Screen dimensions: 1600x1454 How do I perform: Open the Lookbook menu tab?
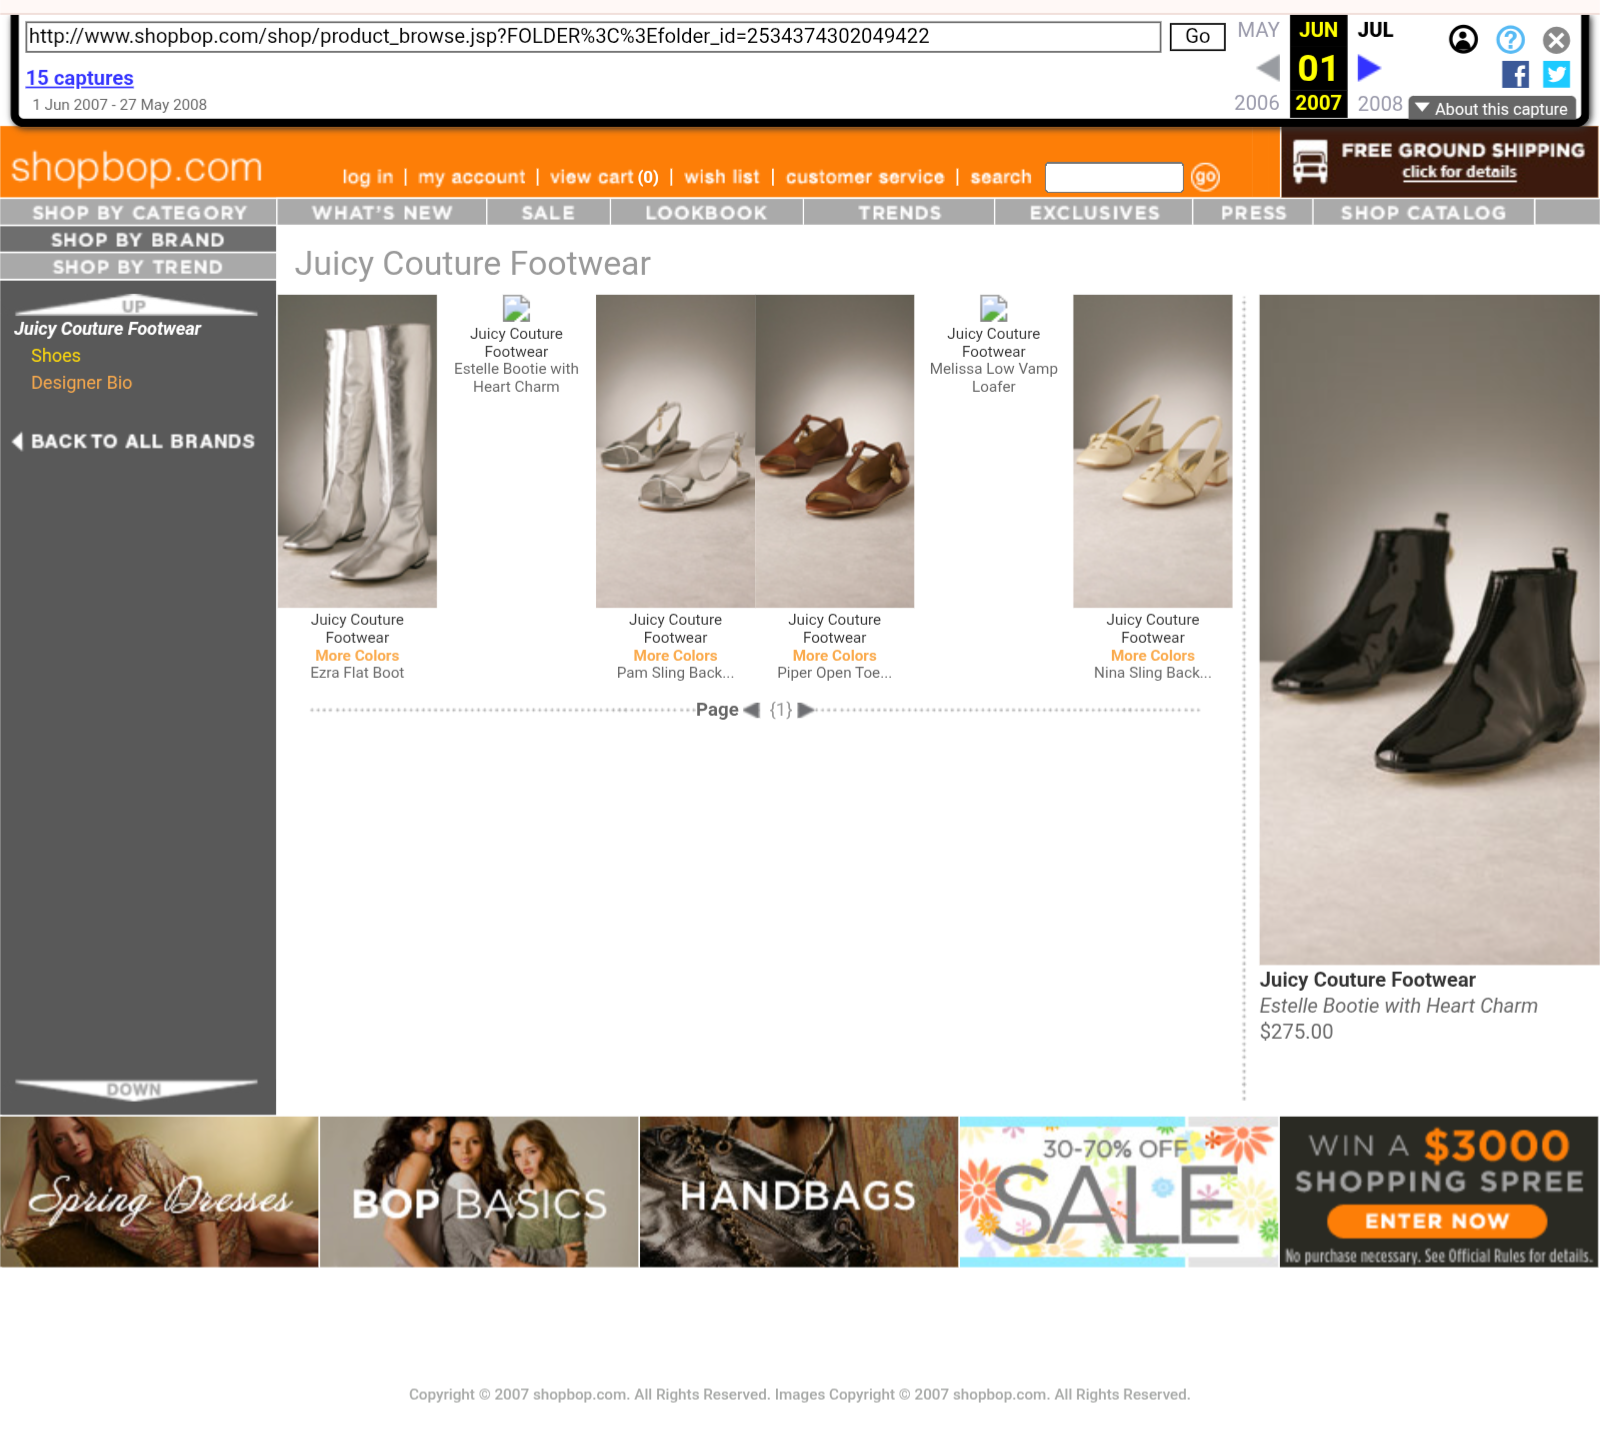click(706, 212)
